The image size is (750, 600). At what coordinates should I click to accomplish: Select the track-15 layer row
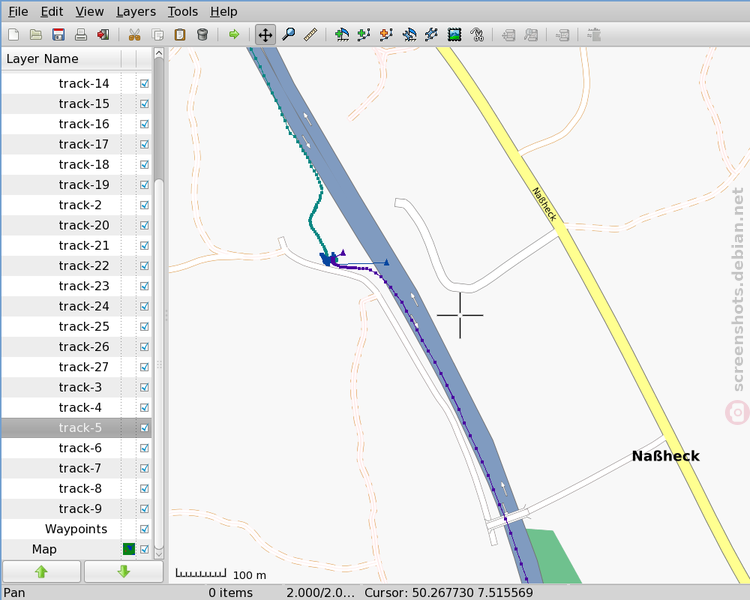click(77, 104)
